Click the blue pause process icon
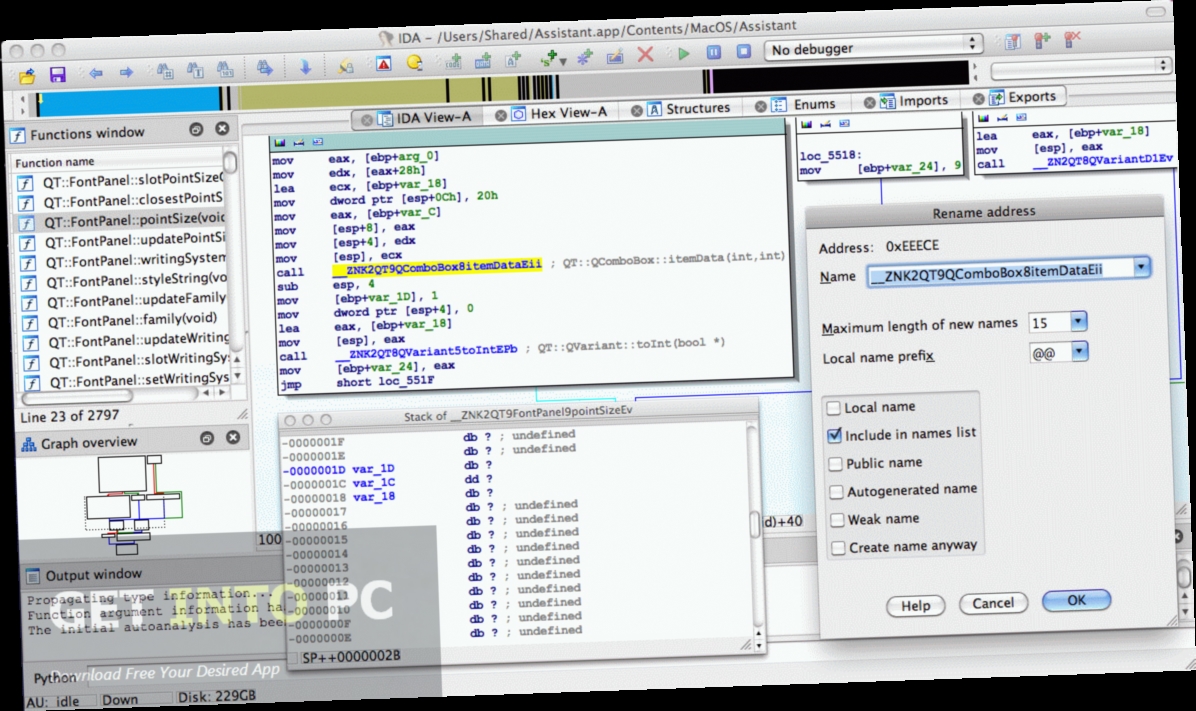 (x=714, y=52)
